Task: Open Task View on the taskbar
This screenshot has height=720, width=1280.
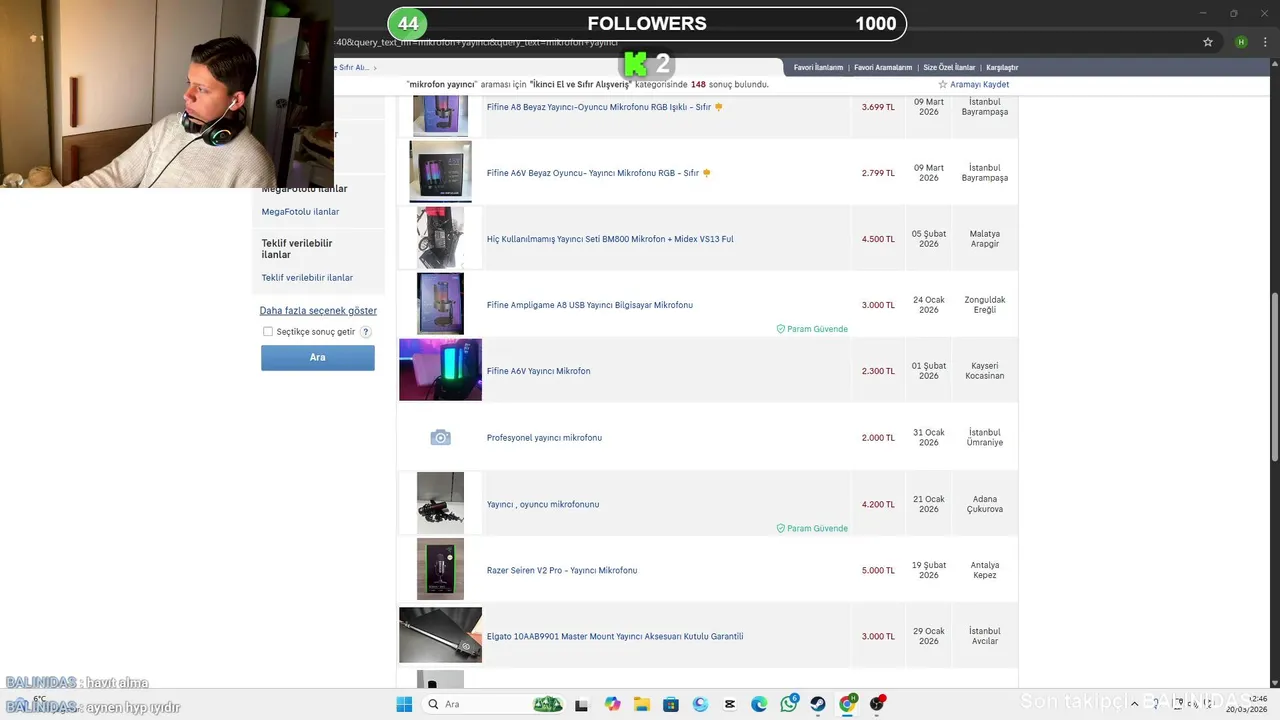Action: coord(581,704)
